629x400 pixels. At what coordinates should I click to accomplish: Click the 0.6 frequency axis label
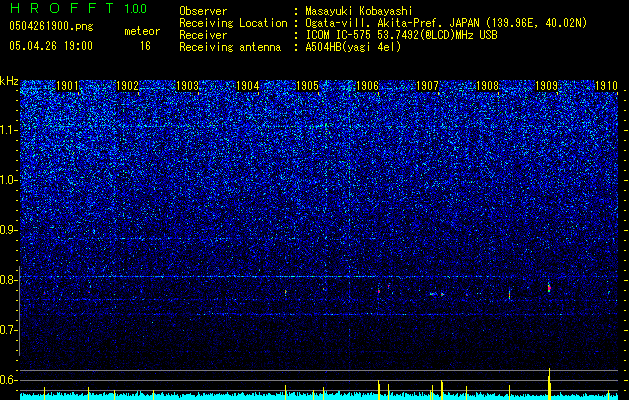(9, 380)
